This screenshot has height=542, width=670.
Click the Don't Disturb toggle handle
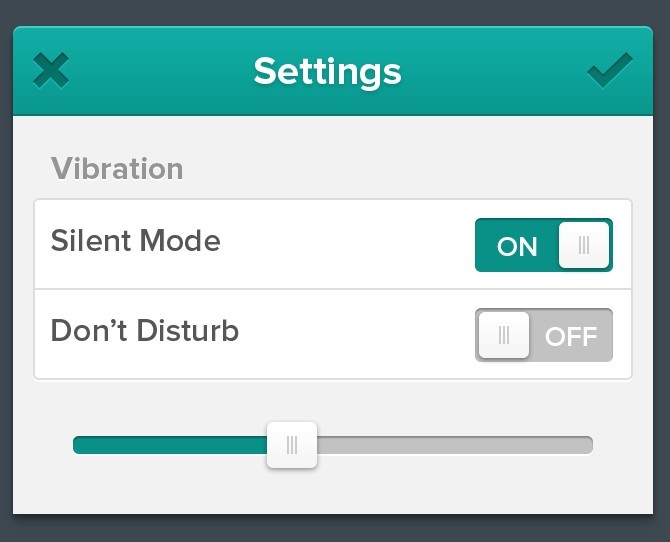point(504,335)
